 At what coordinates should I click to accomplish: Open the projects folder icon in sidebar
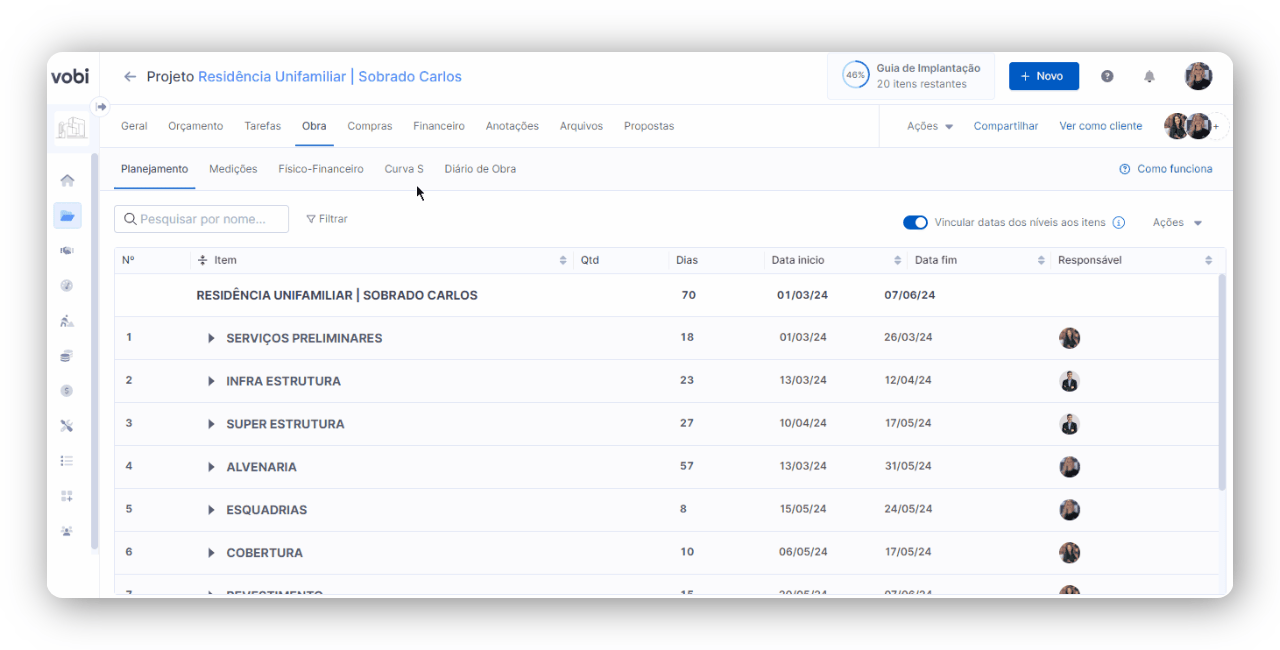(67, 216)
